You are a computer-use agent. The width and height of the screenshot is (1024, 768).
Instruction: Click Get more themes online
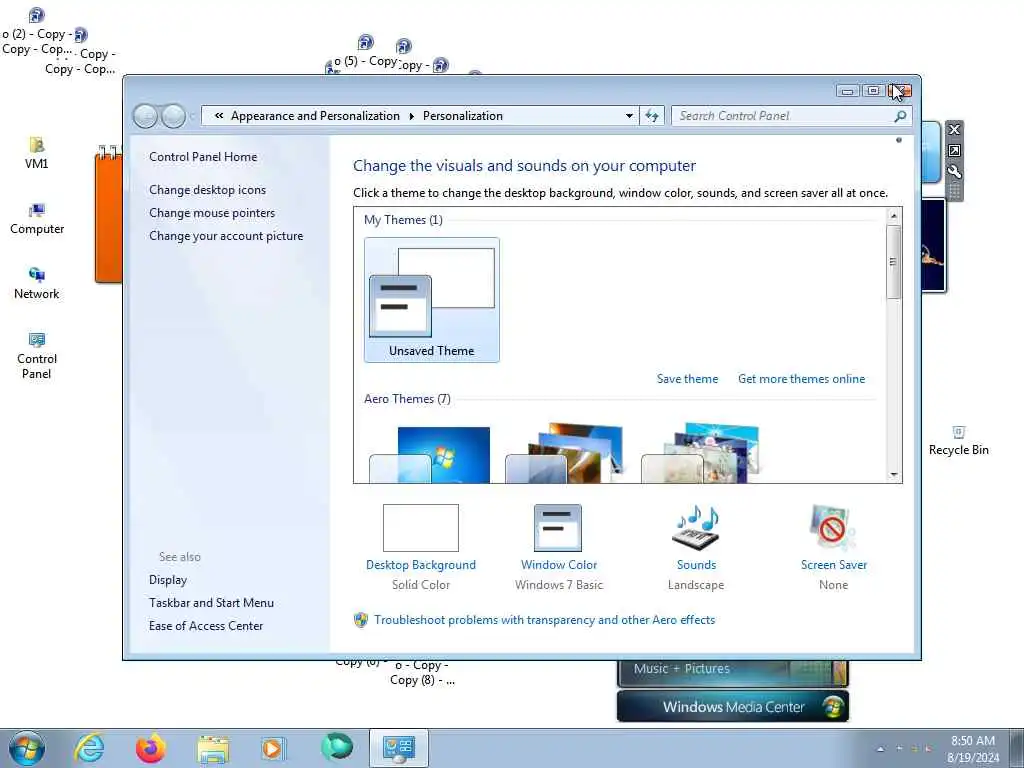(801, 379)
